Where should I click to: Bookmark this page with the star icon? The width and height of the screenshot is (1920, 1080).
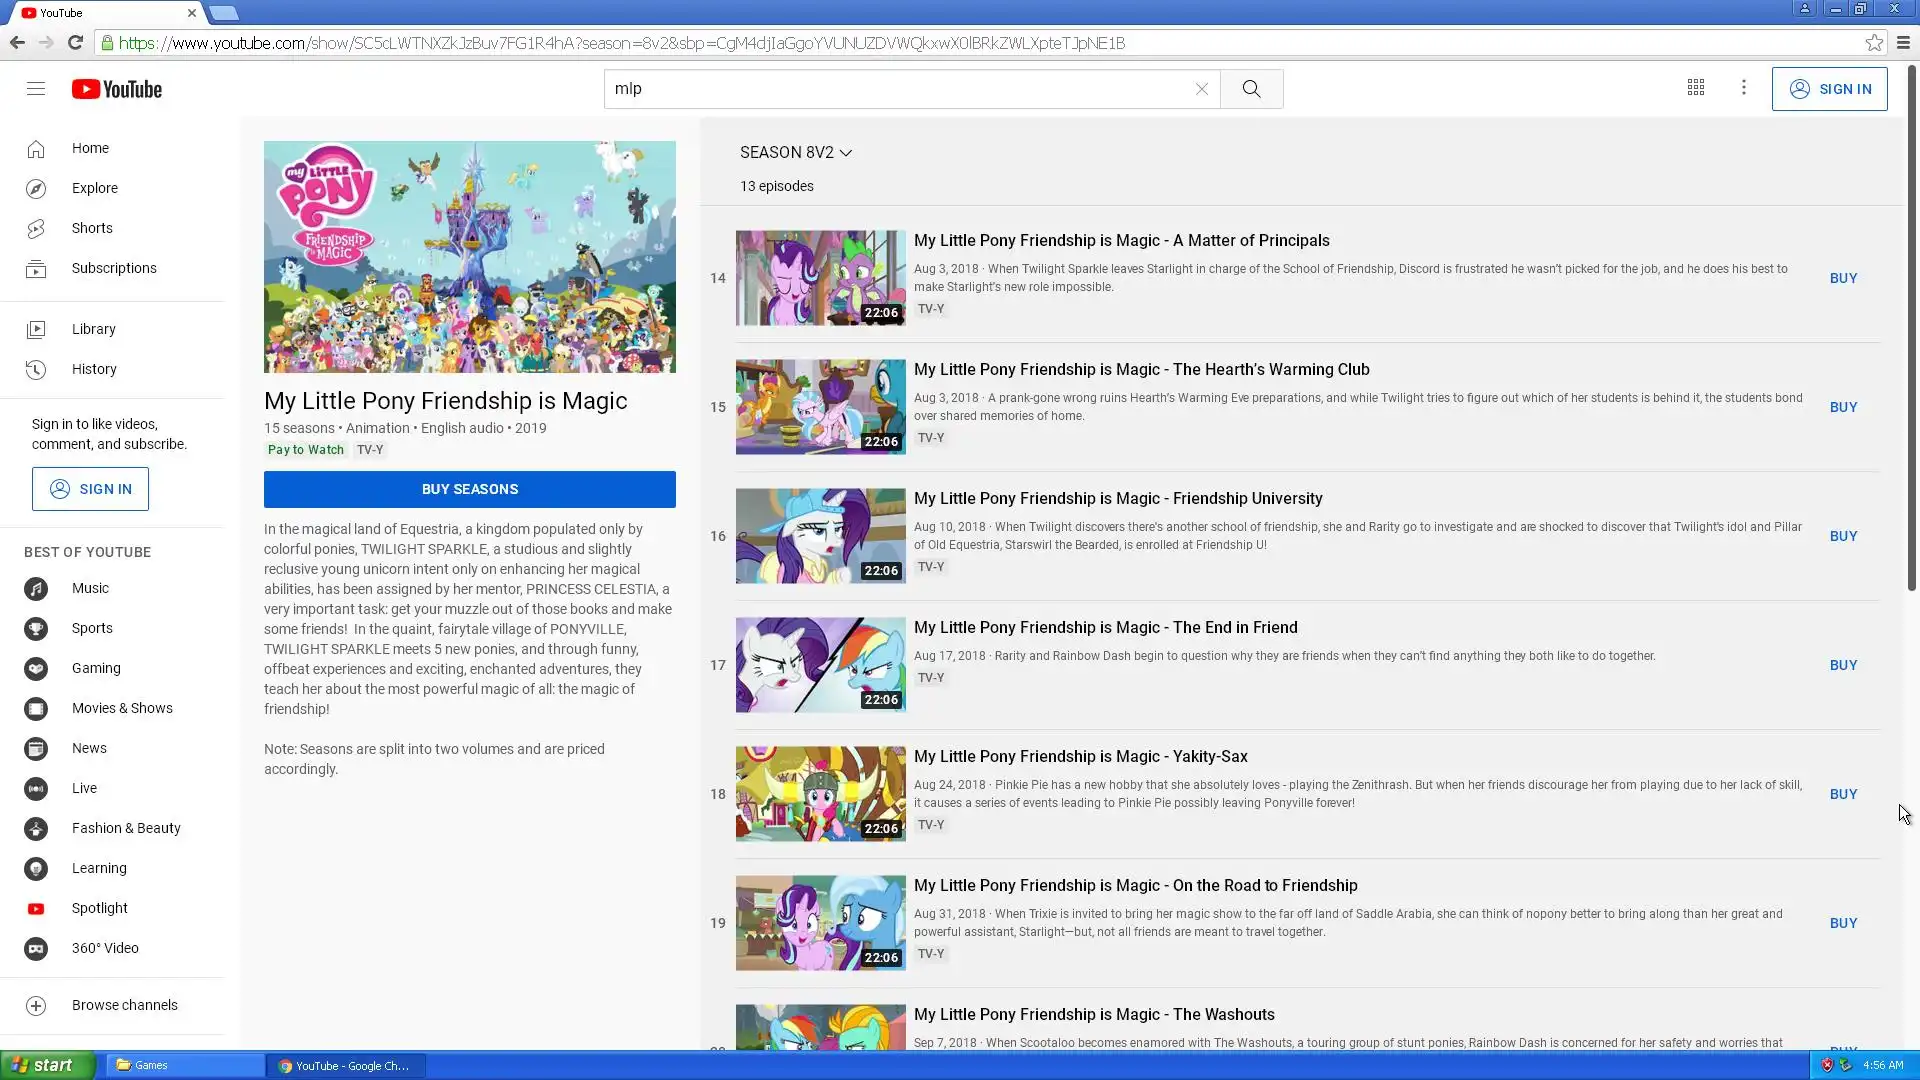click(1874, 43)
